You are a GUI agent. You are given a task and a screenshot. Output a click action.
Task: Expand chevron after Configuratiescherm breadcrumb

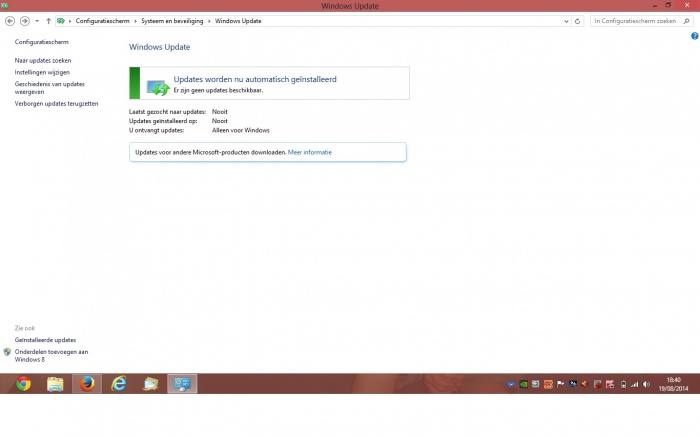(135, 21)
